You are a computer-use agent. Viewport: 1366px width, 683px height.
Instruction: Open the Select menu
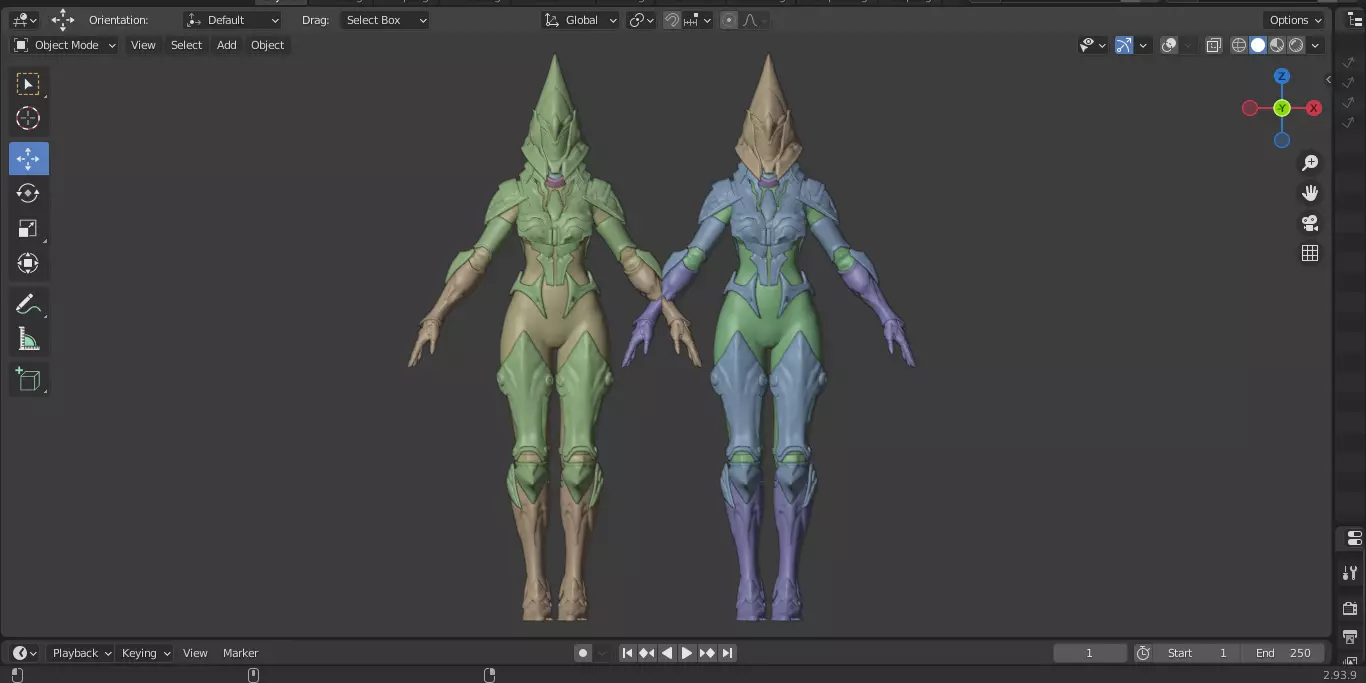186,45
